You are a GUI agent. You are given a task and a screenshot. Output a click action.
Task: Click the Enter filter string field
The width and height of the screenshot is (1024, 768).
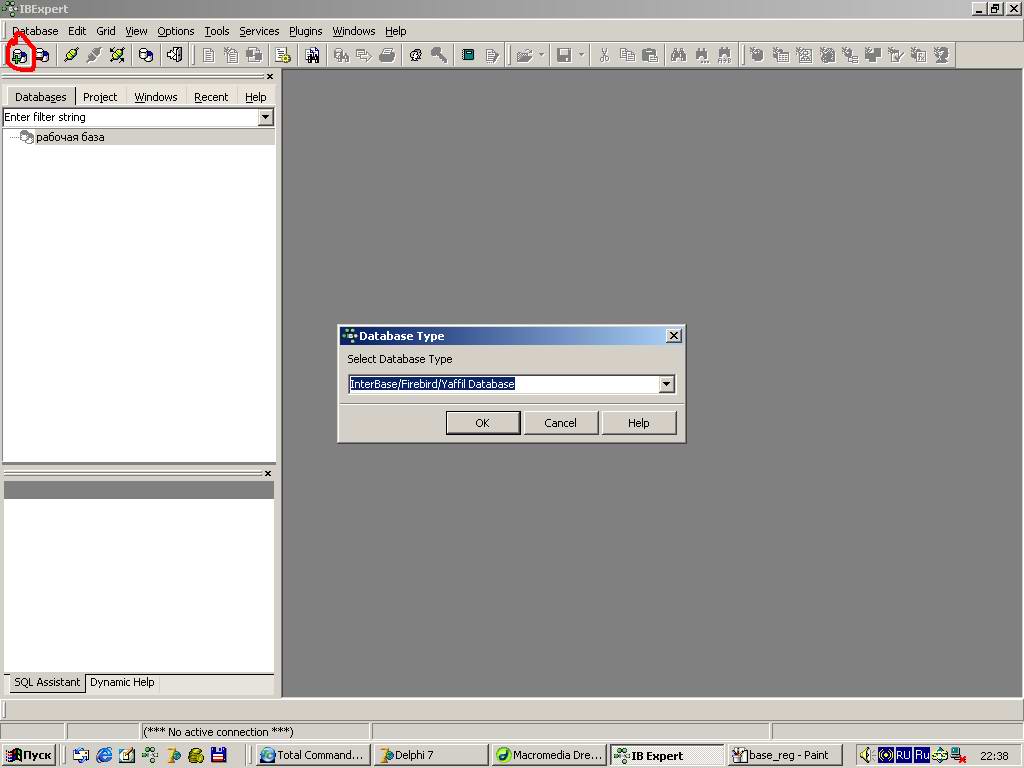(x=131, y=118)
